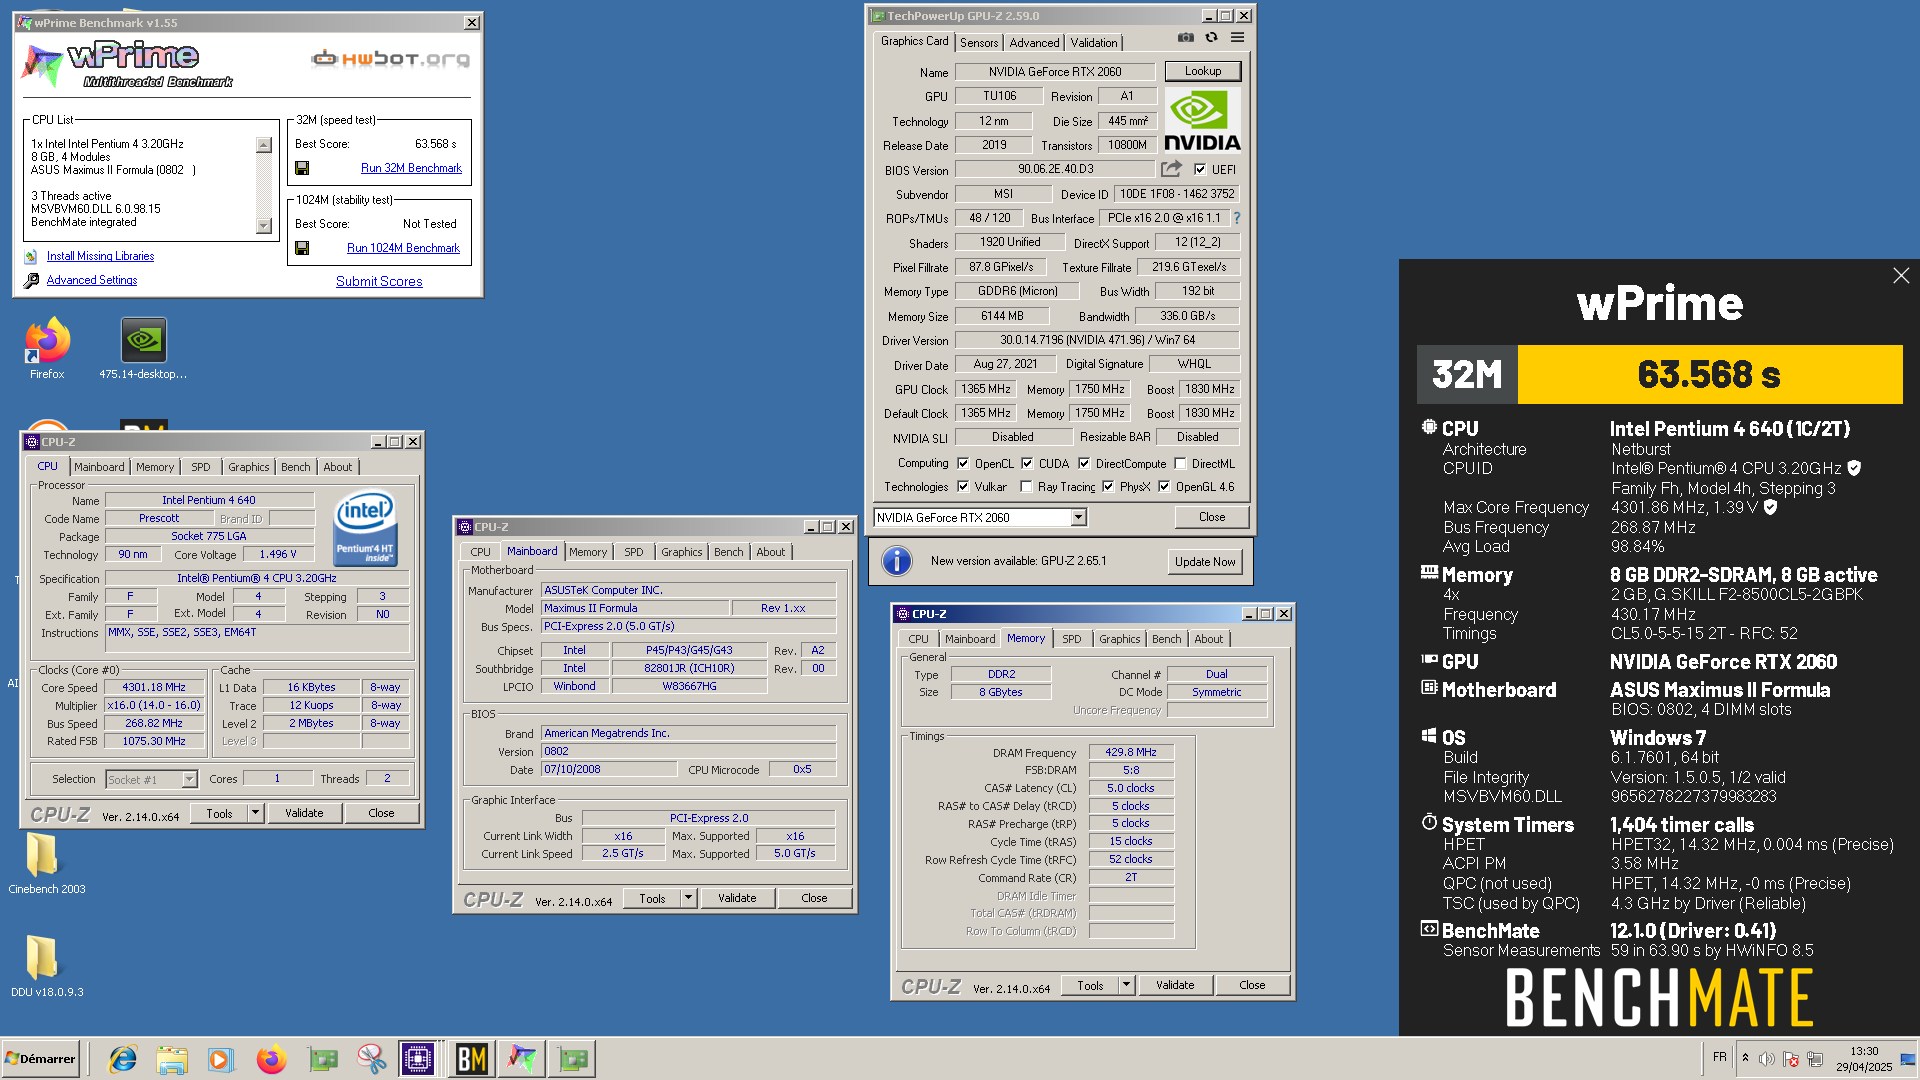Switch to the Validation tab in GPU-Z

(1093, 43)
